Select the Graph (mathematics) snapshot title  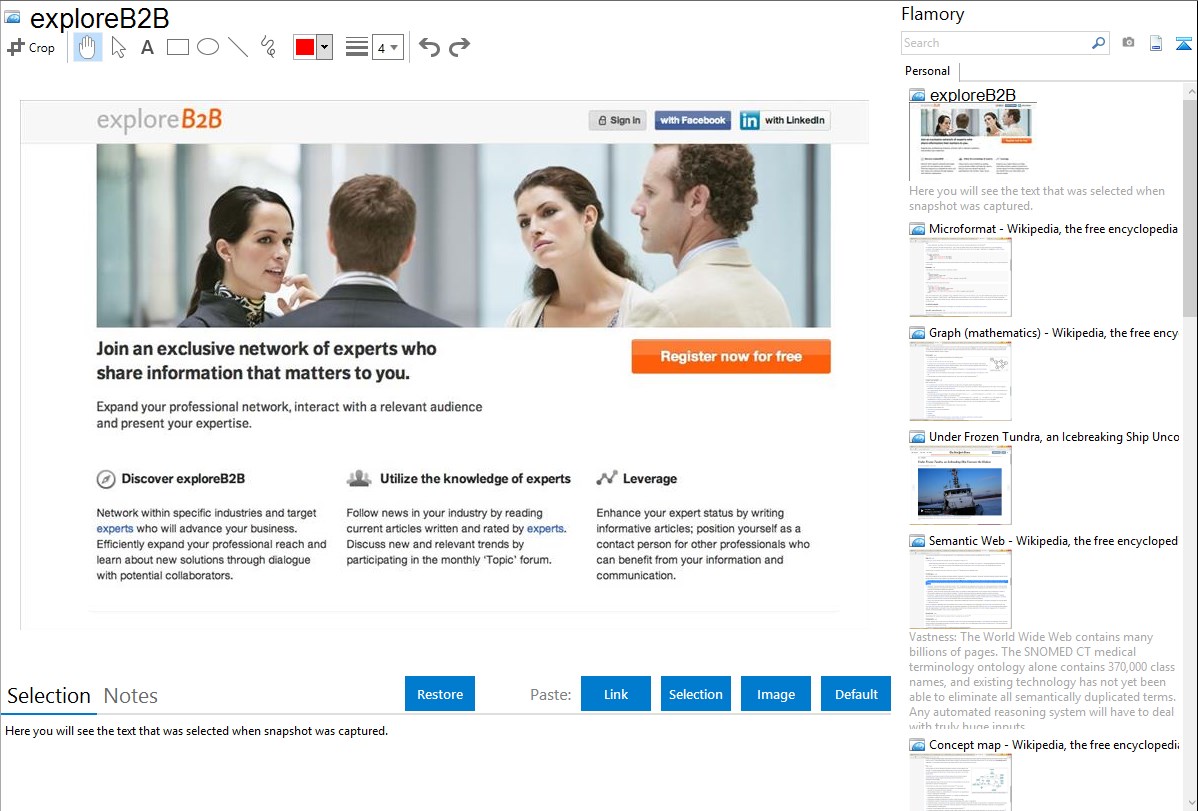coord(1053,333)
